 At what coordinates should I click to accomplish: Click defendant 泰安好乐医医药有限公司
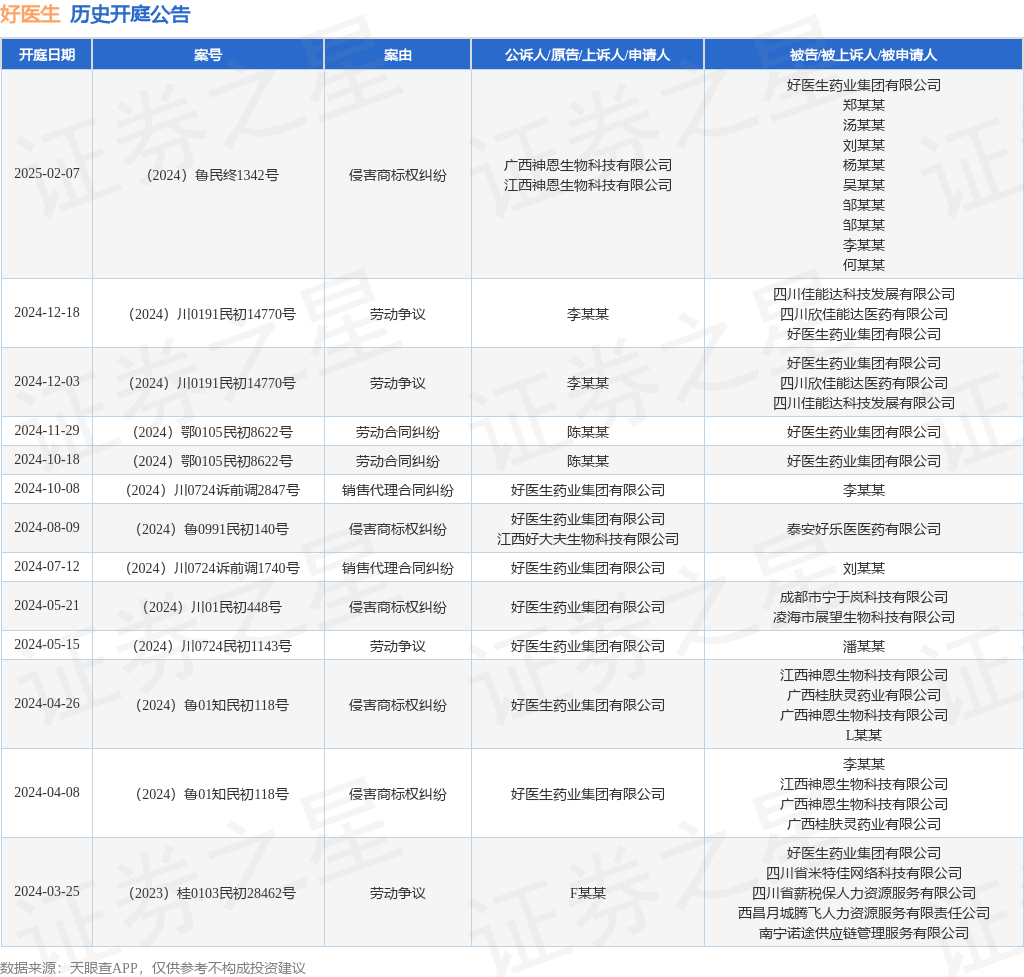point(863,530)
